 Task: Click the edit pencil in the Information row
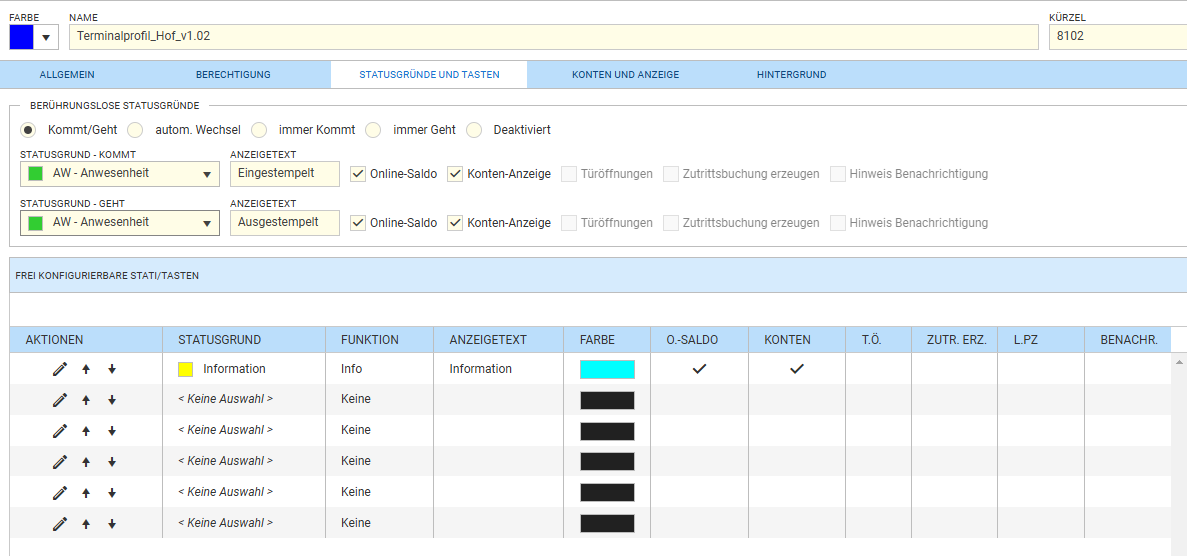(x=60, y=369)
